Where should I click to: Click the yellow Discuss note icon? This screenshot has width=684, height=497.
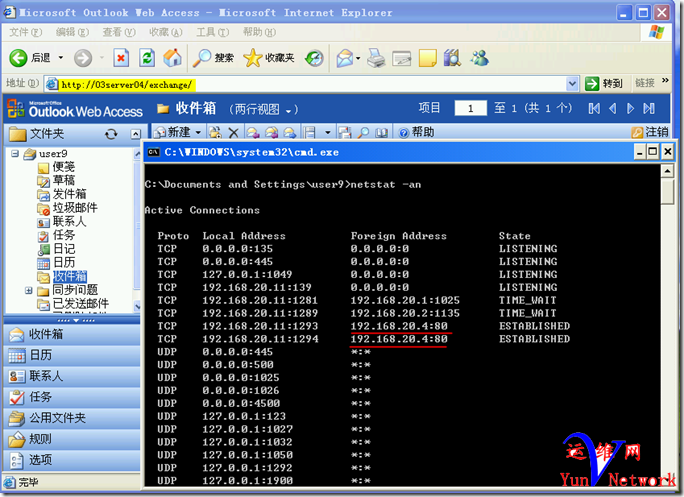click(428, 58)
